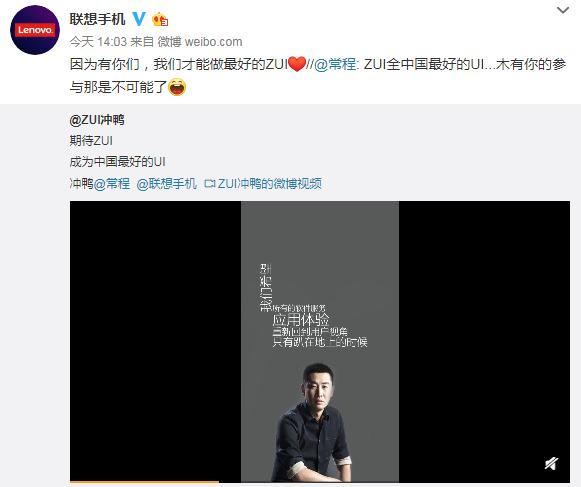This screenshot has width=581, height=487.
Task: Click the blue verified V badge
Action: 139,19
